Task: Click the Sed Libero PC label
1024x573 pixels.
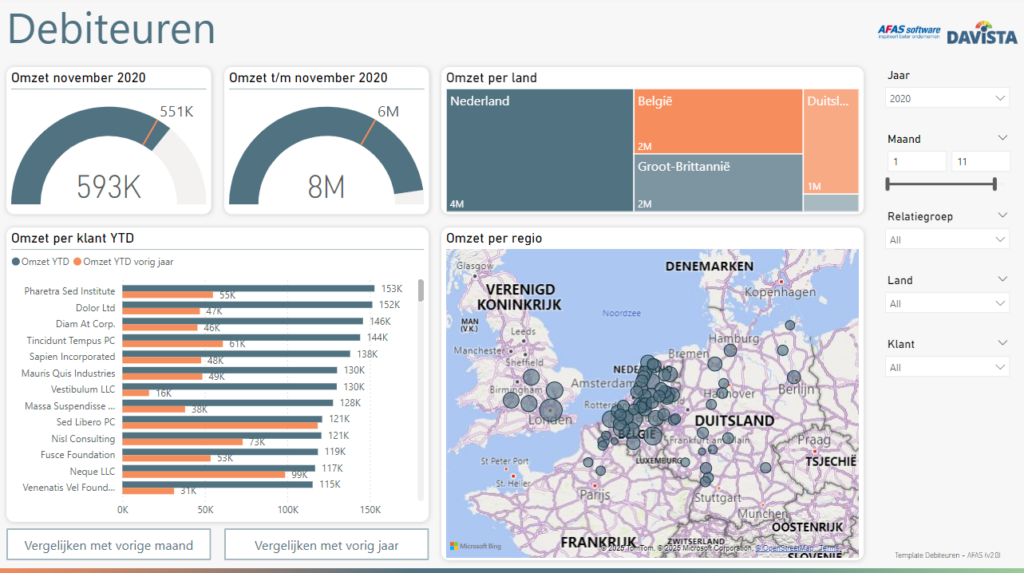Action: click(x=86, y=422)
